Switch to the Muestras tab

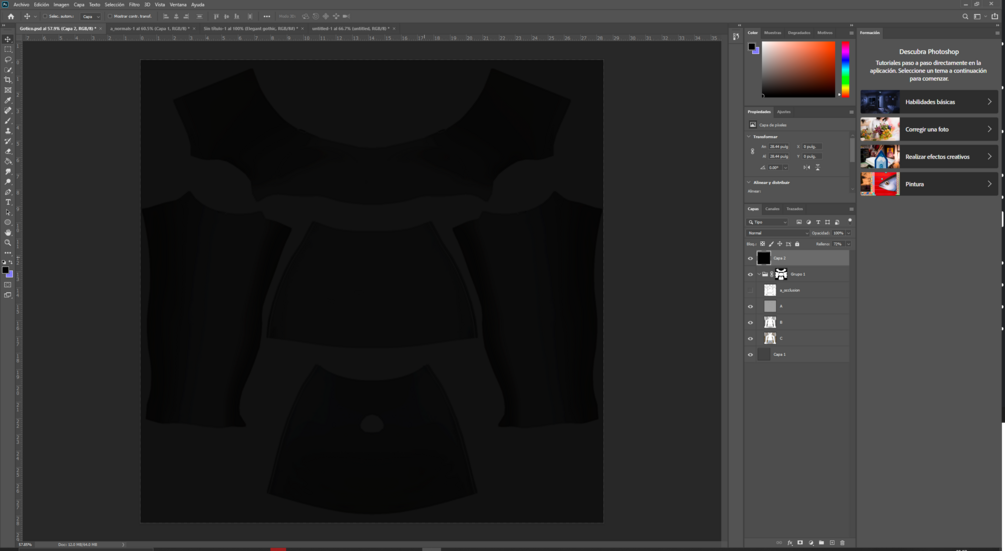tap(772, 33)
